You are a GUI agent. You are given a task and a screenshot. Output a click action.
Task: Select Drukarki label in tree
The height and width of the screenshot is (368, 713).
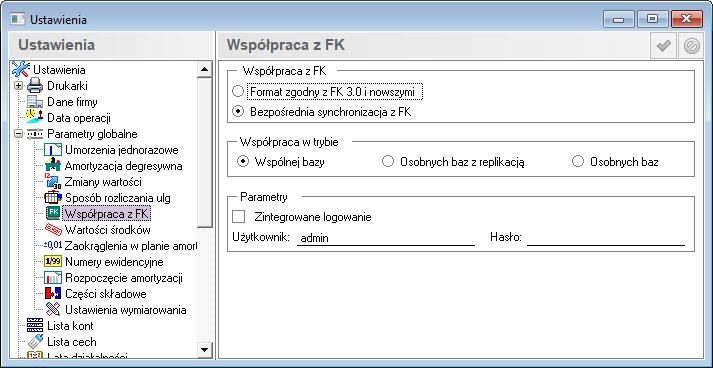click(67, 86)
